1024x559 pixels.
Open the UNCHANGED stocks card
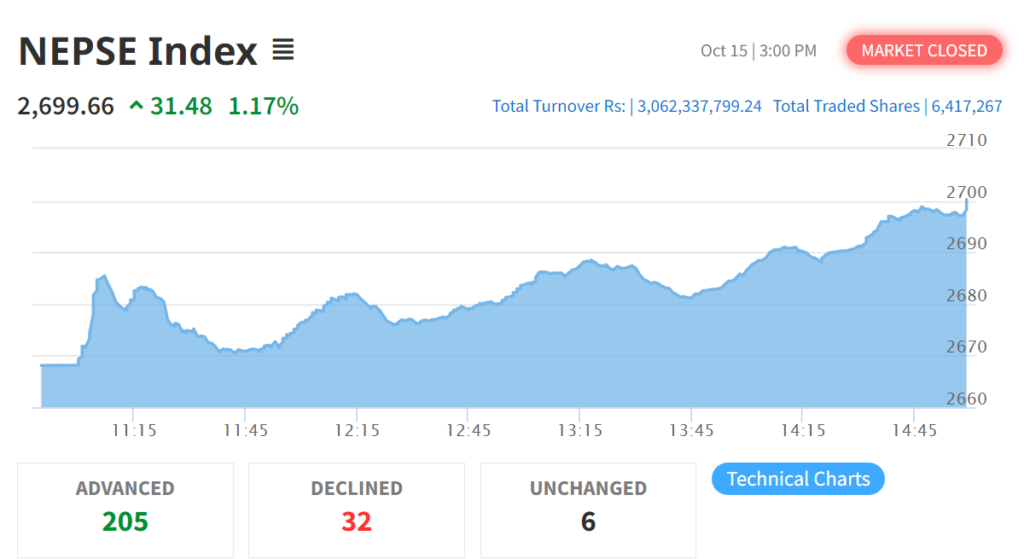click(588, 508)
